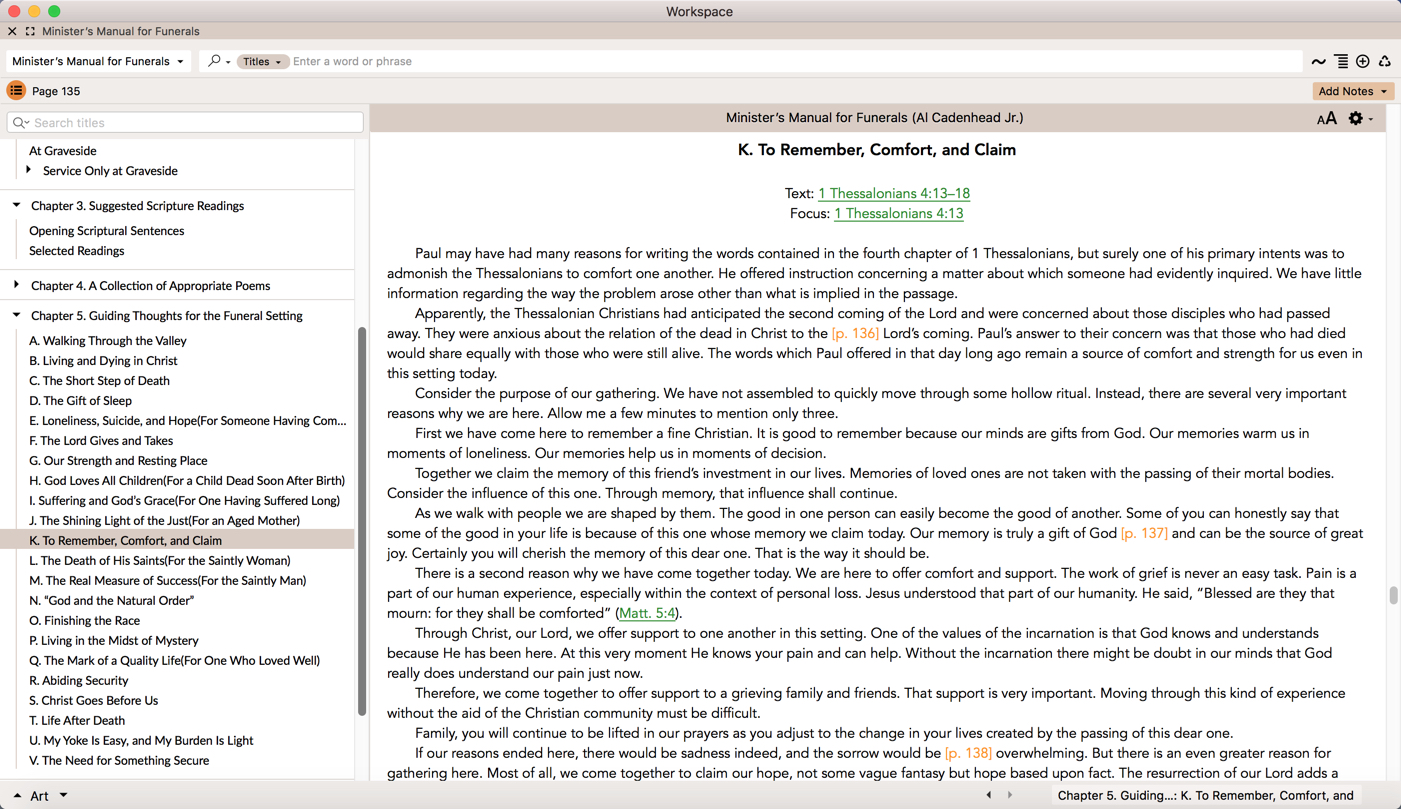The width and height of the screenshot is (1401, 809).
Task: Click the orange table of contents icon
Action: pos(16,91)
